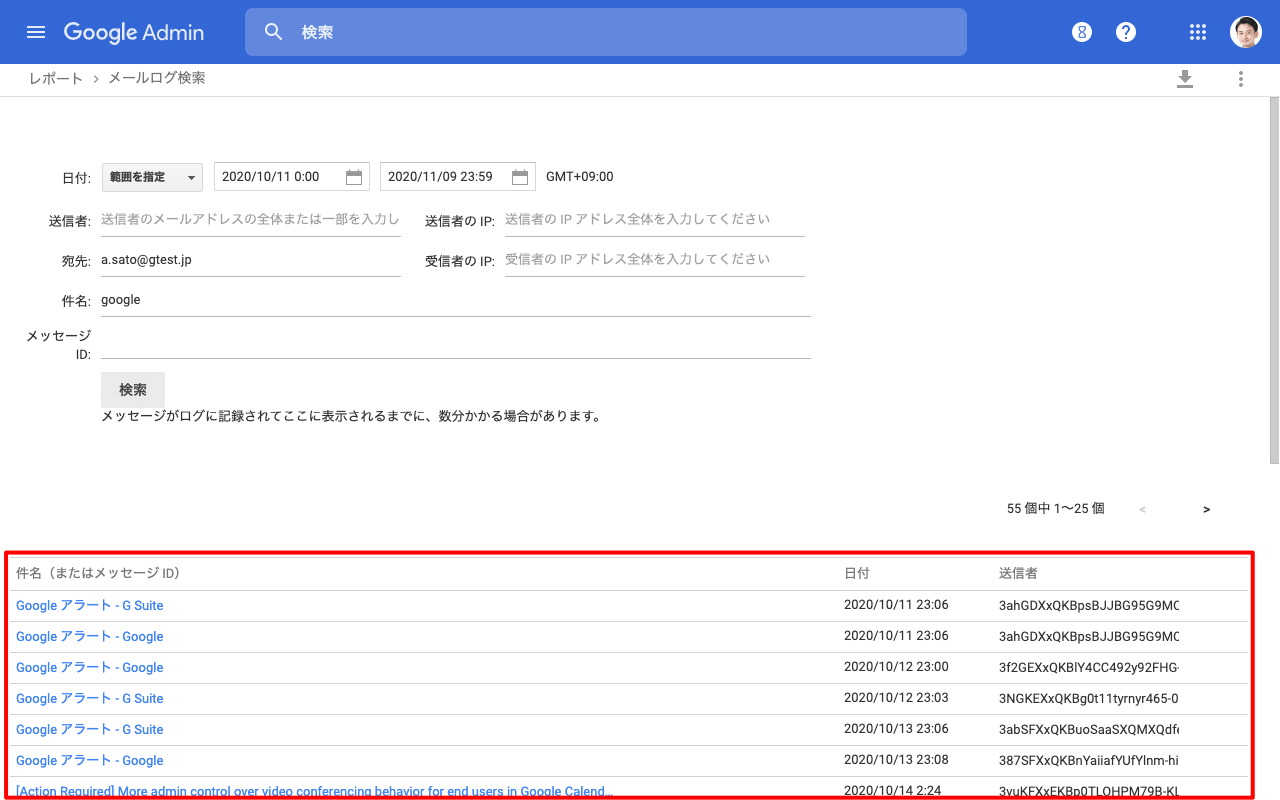This screenshot has width=1280, height=800.
Task: Click sender 3NGKEXxQKBg0t11tyrnyr465-0
Action: pyautogui.click(x=1089, y=698)
